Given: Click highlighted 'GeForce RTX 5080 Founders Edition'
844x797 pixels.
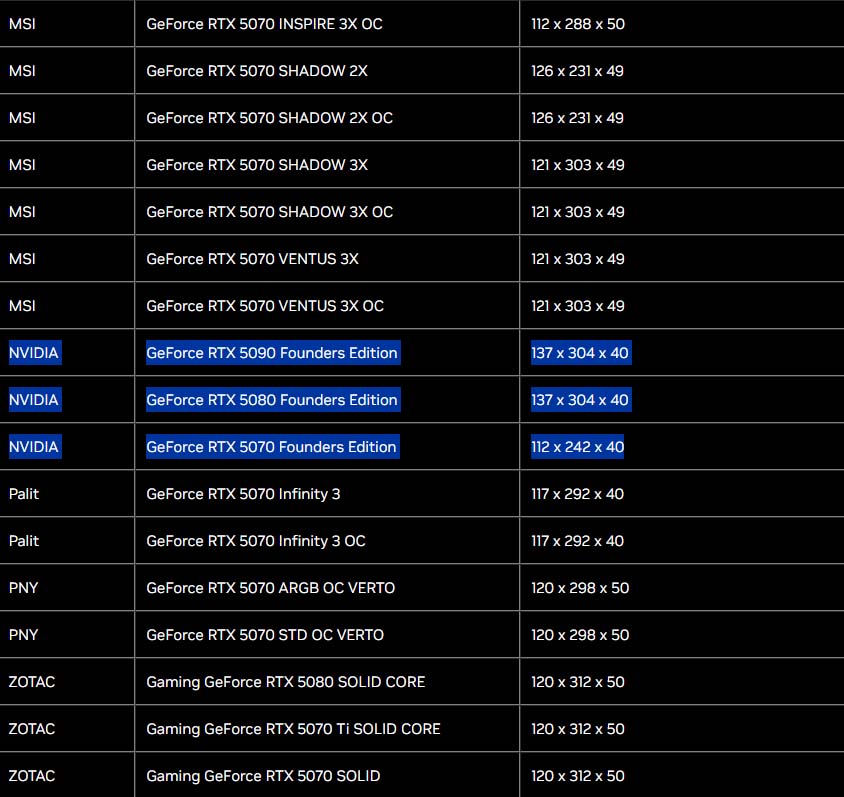Looking at the screenshot, I should tap(273, 399).
